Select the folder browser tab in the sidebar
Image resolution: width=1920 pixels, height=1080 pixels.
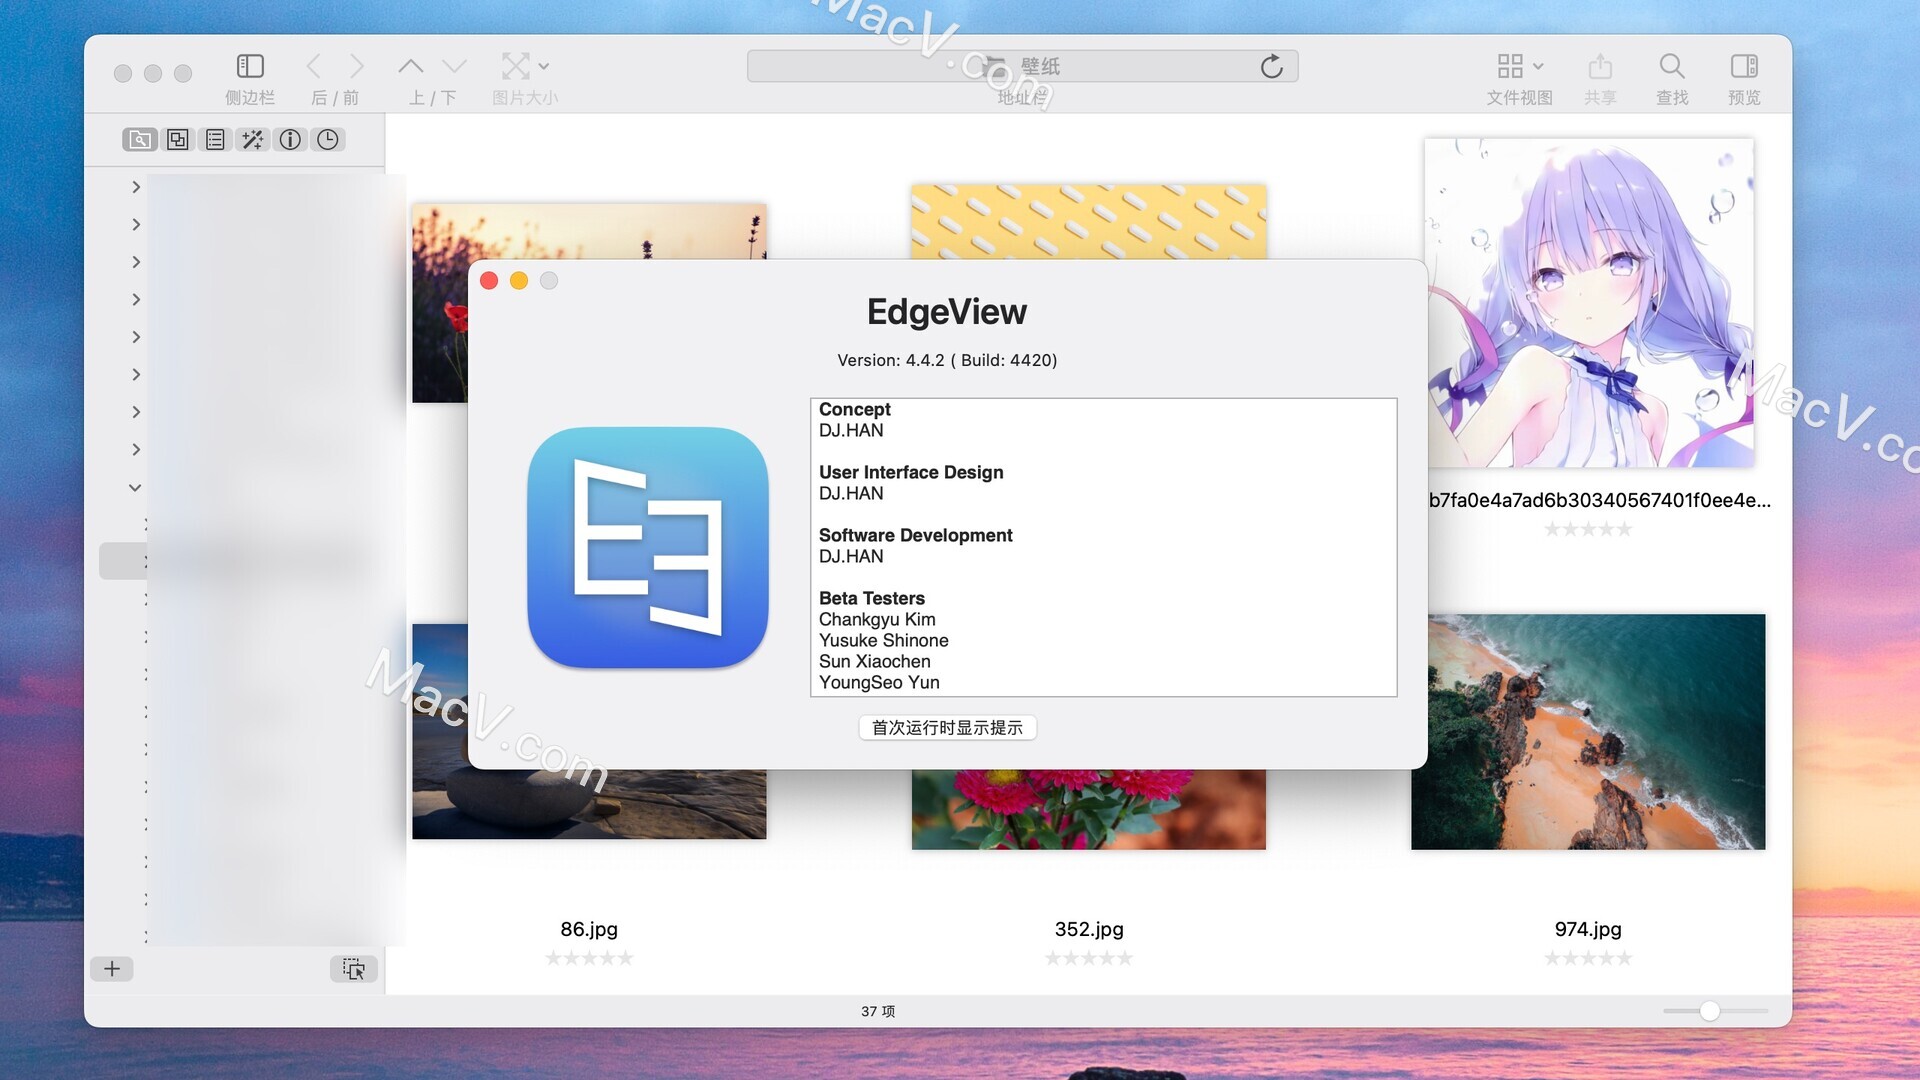140,140
